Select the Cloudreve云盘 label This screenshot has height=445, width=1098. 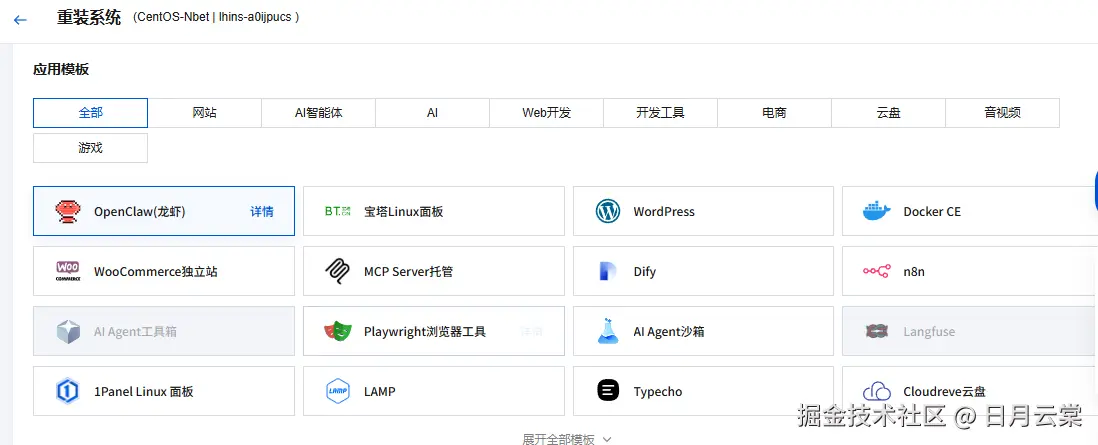coord(944,392)
